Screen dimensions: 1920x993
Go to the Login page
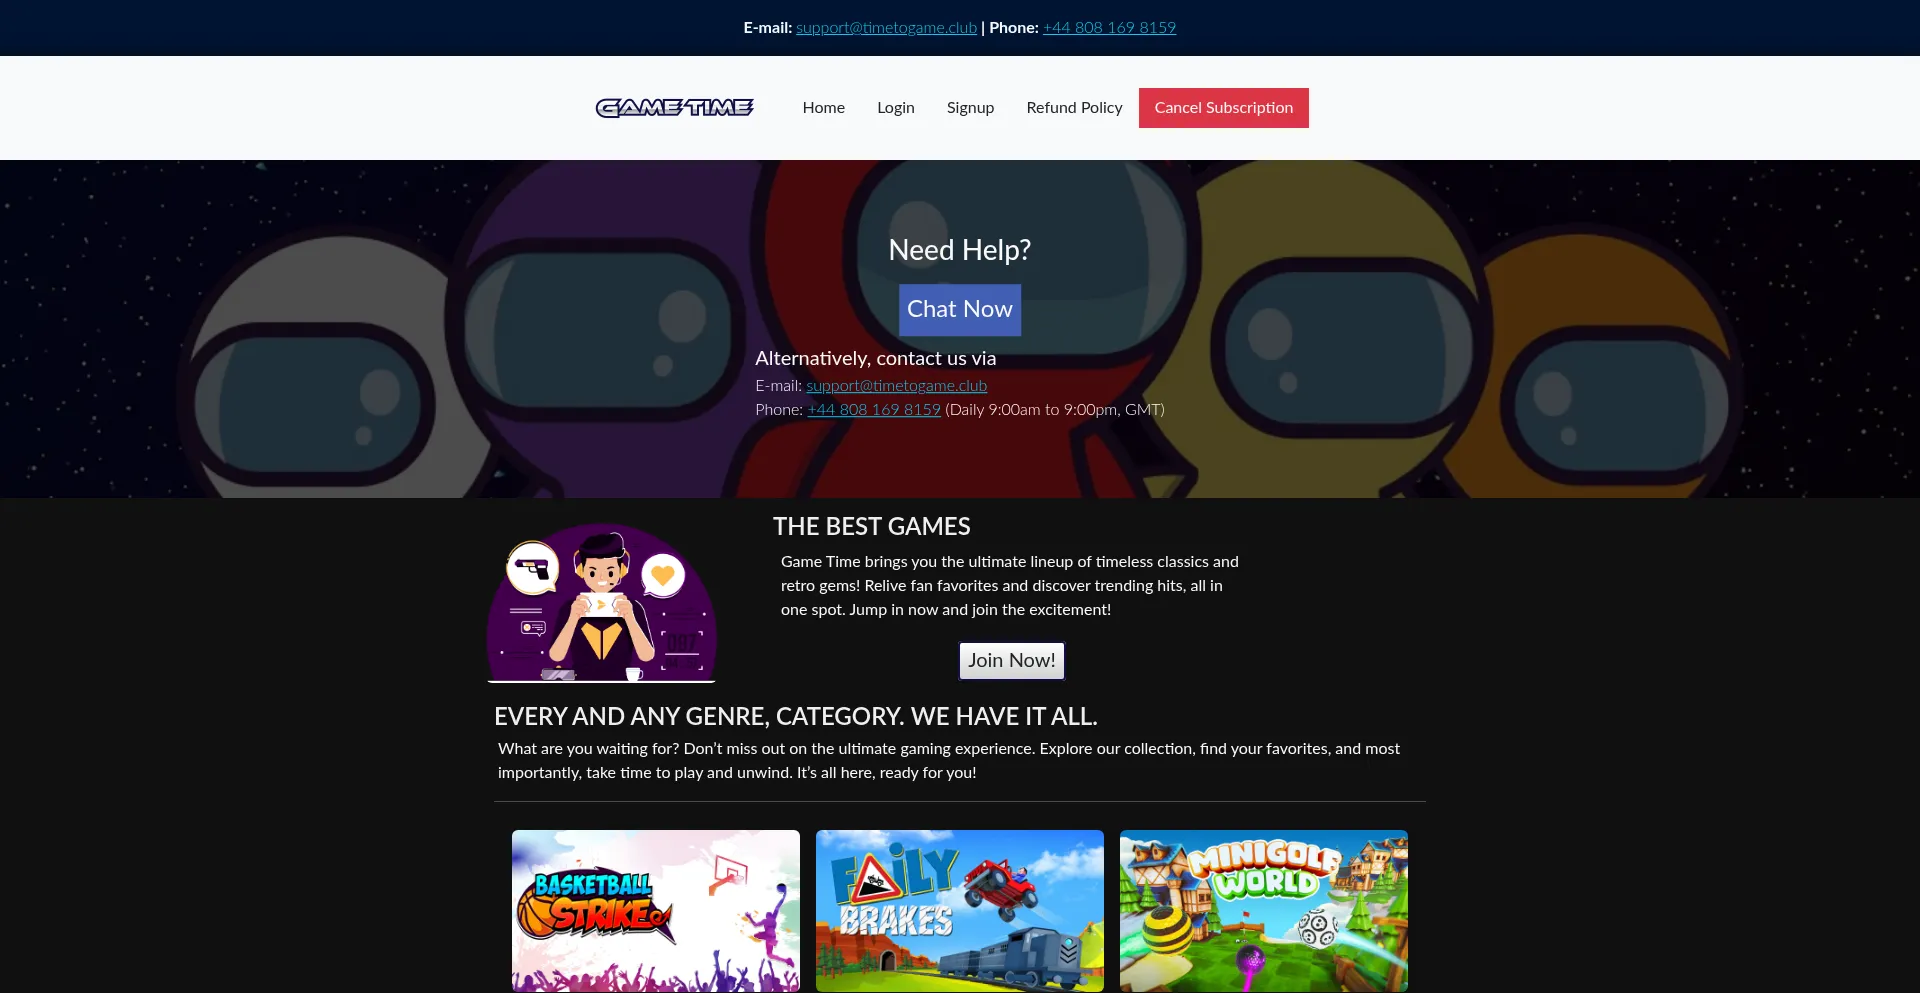[x=895, y=107]
